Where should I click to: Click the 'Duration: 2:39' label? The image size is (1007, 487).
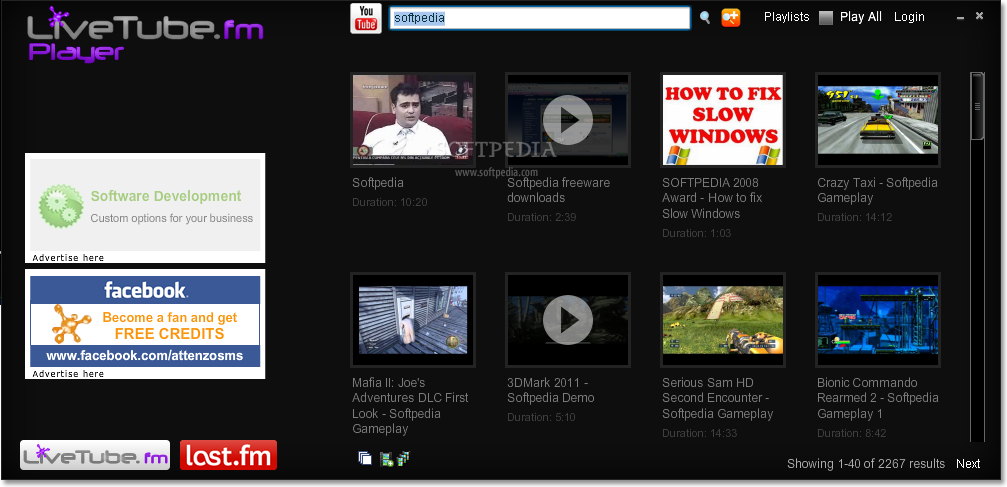coord(541,218)
